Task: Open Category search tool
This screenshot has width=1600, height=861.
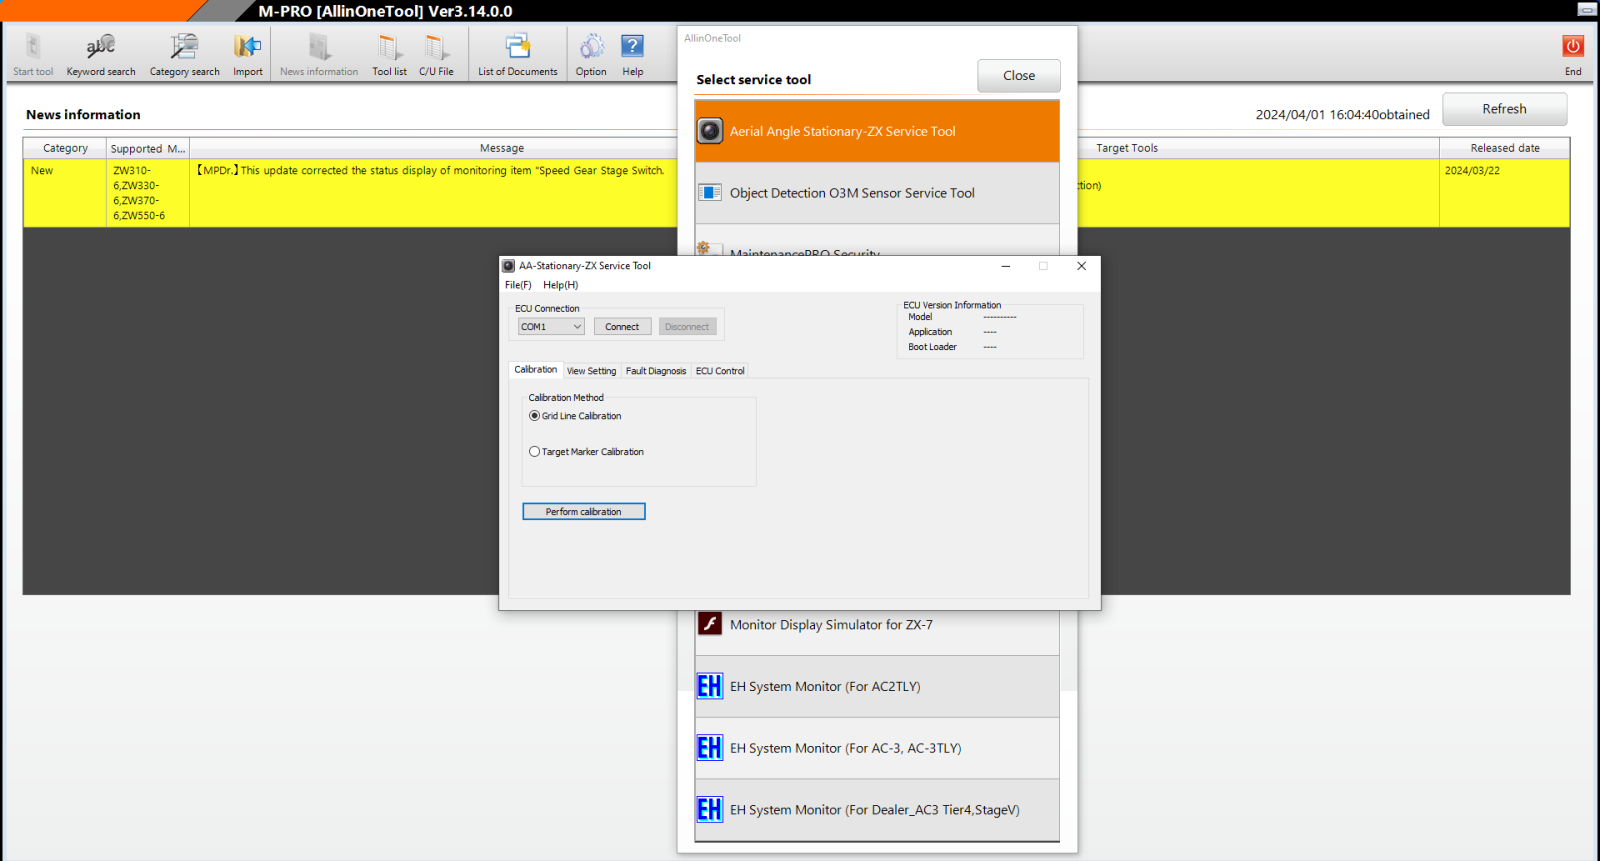Action: 185,54
